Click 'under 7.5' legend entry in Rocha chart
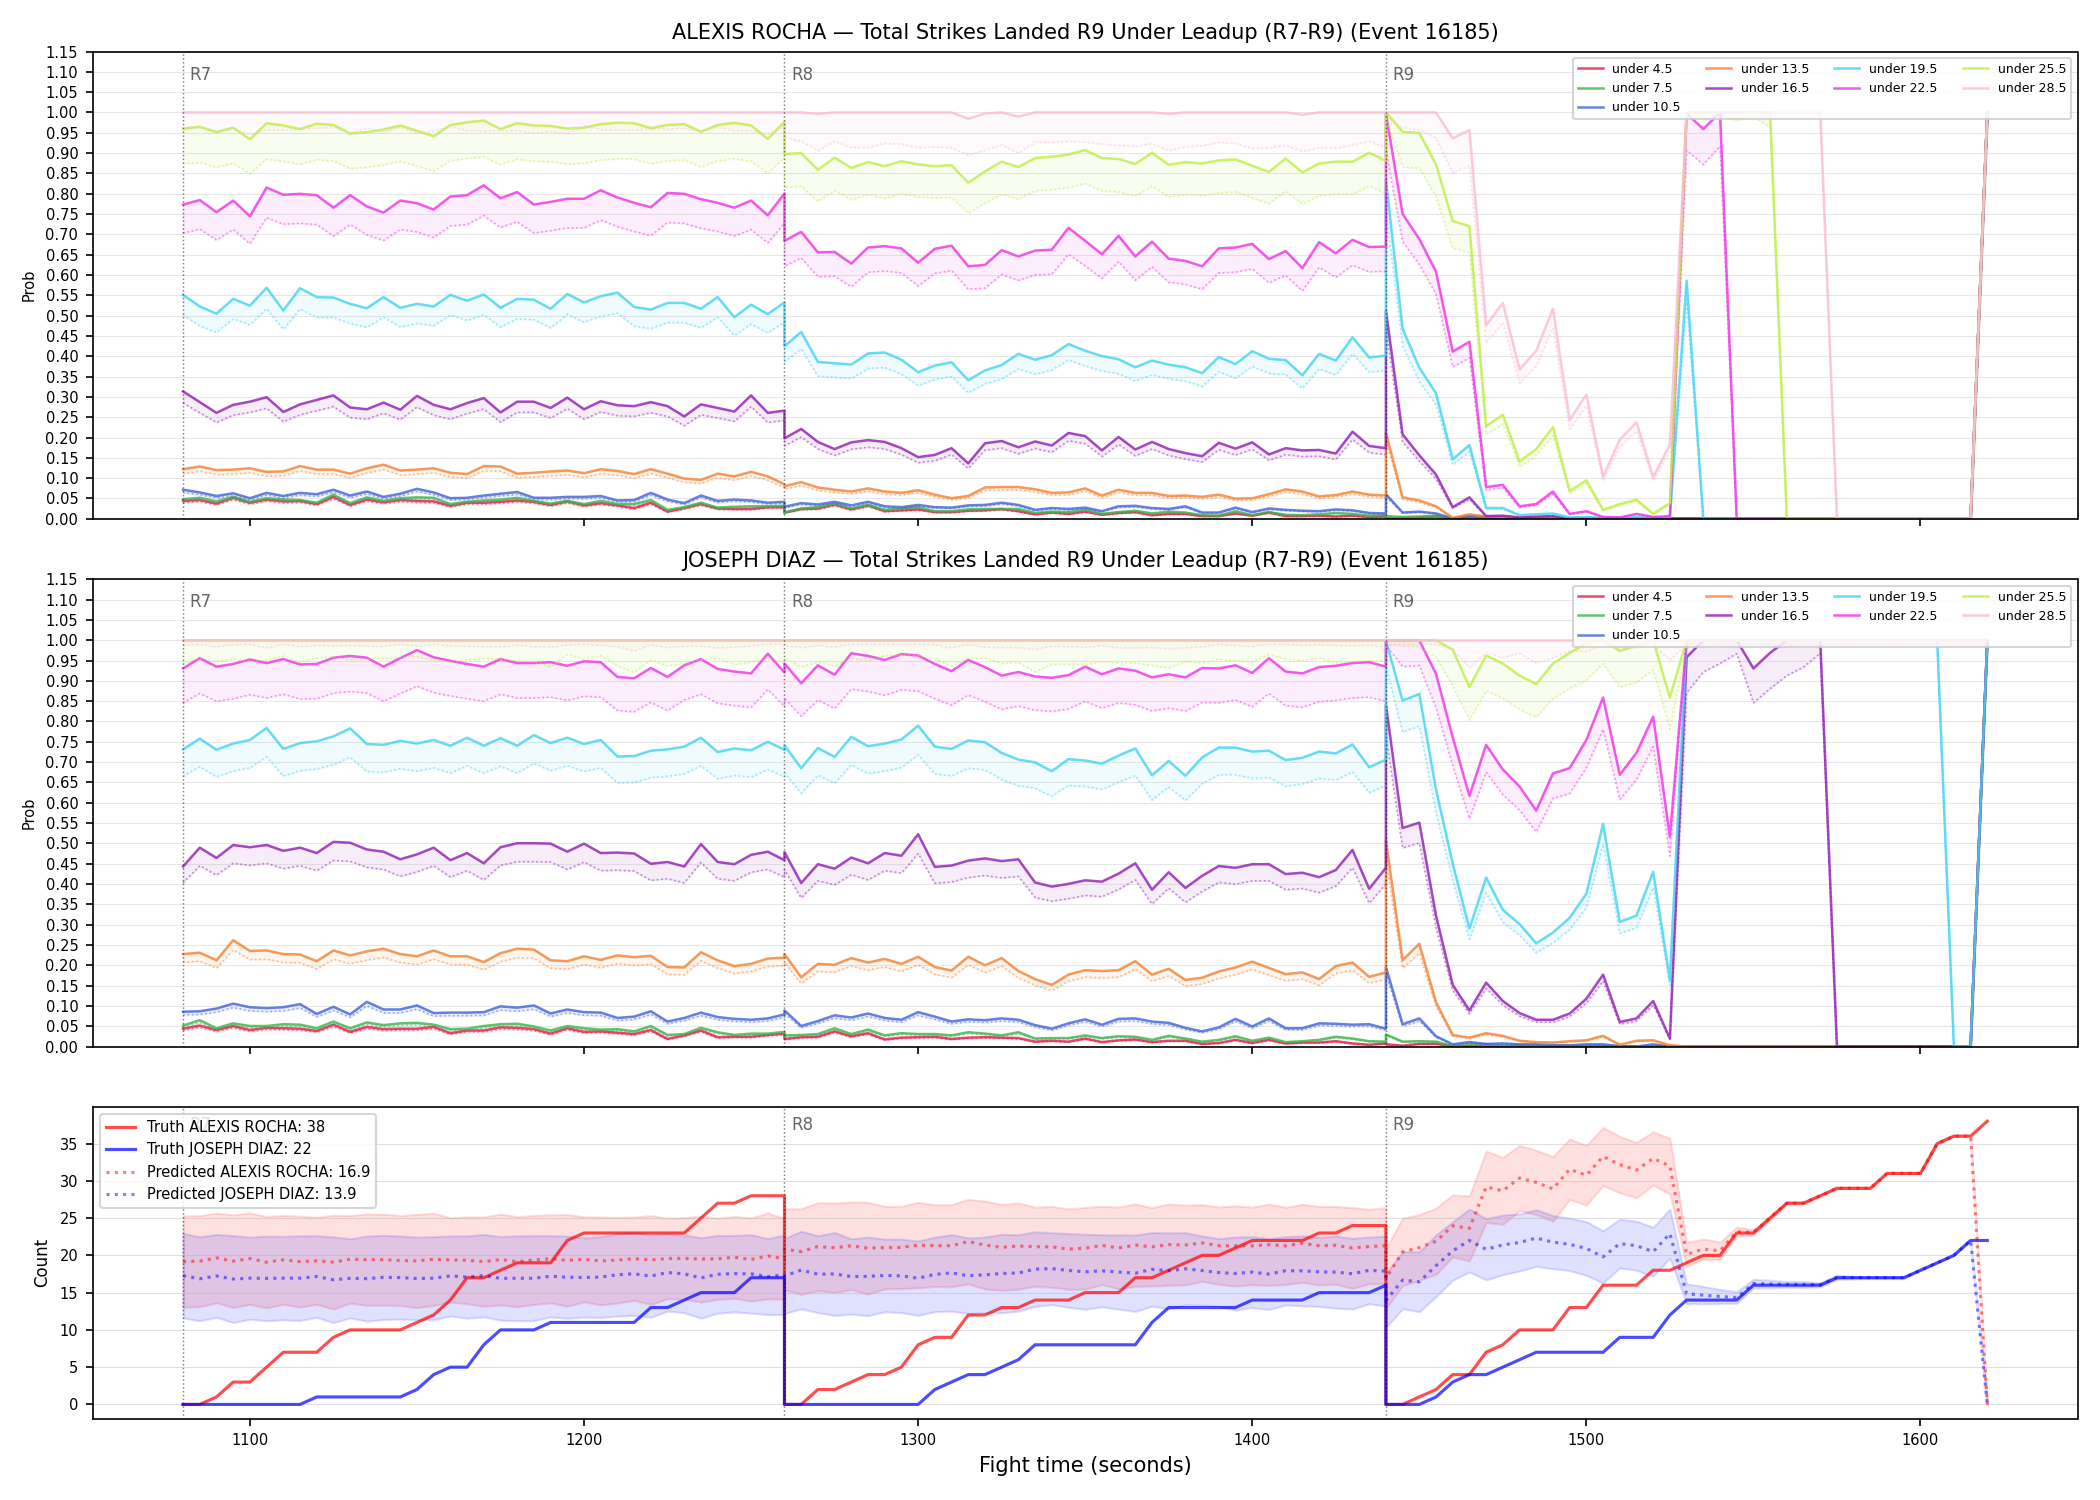Viewport: 2100px width, 1500px height. pos(1625,88)
